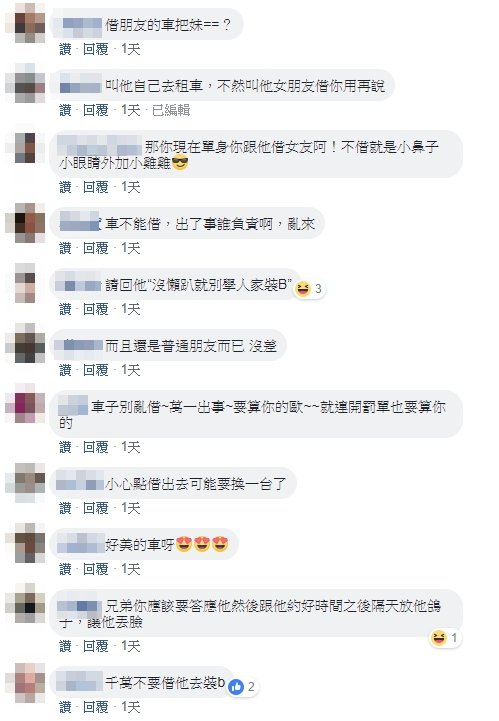This screenshot has height=721, width=499.
Task: Reply to the 請回他沒懶趴 comment
Action: [x=96, y=309]
